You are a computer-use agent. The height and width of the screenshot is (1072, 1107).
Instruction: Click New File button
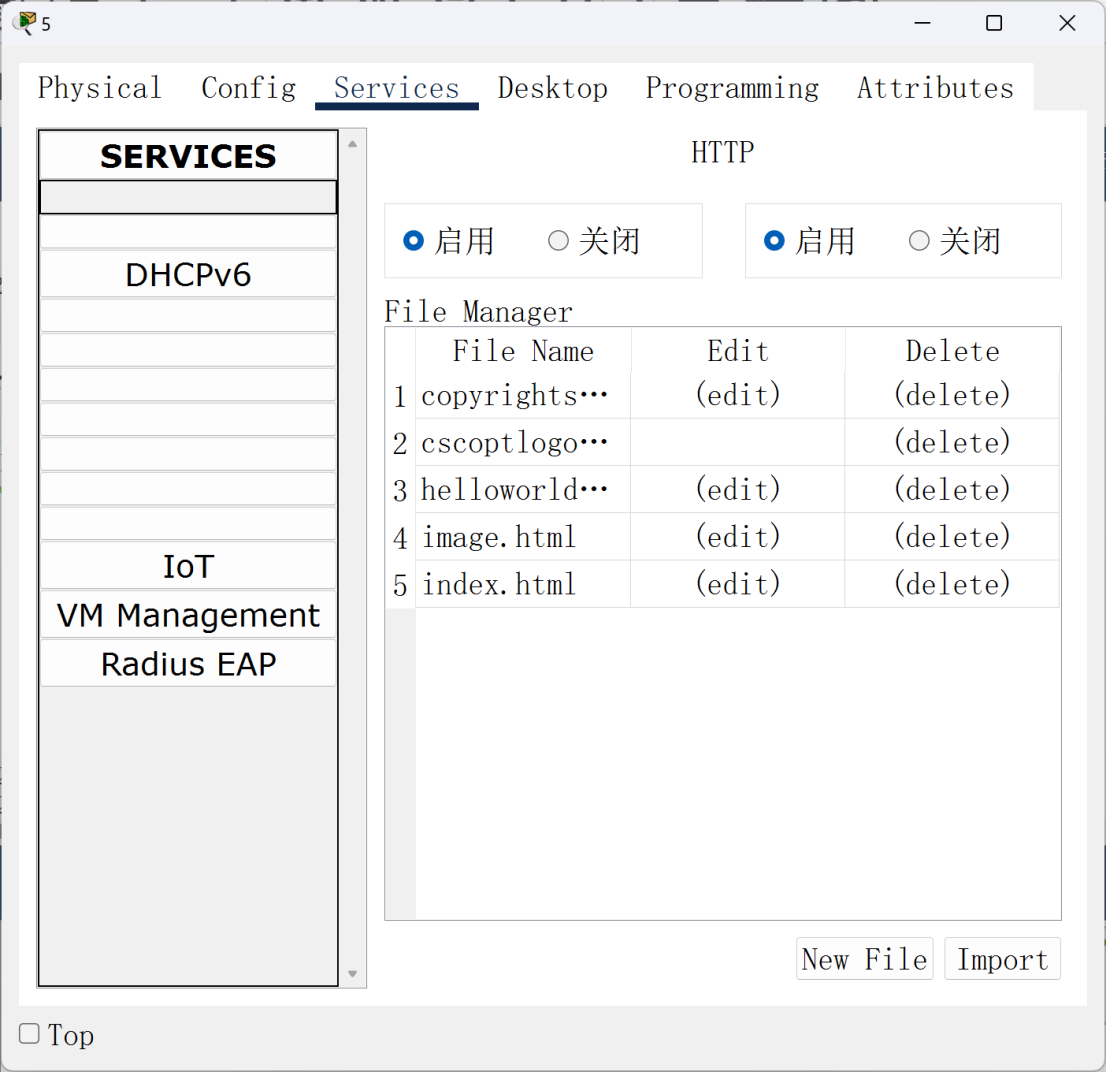[x=864, y=960]
